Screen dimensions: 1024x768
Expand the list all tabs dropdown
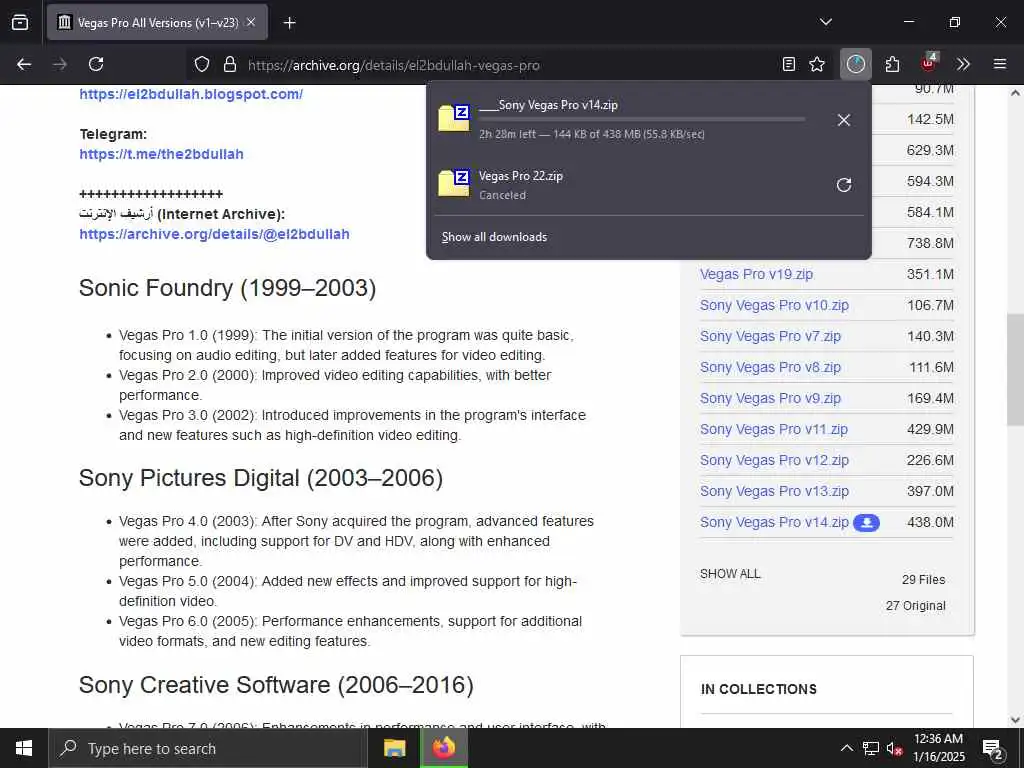tap(825, 22)
